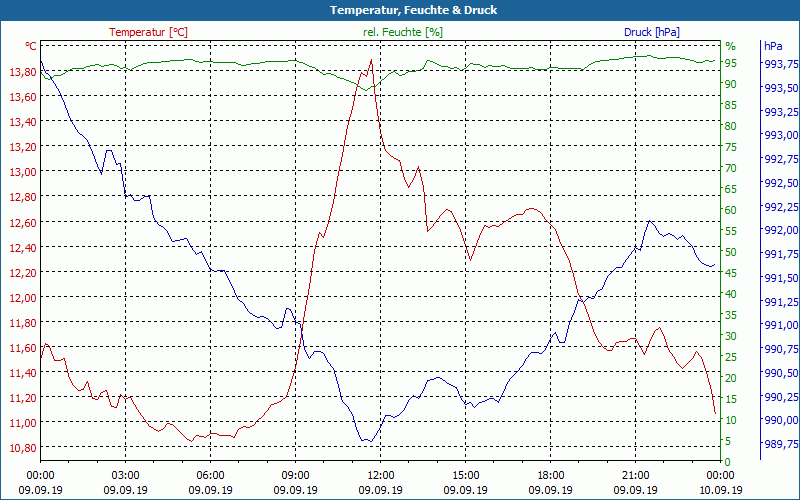Click the 990,00 pressure axis value
Viewport: 800px width, 500px height.
coord(781,420)
